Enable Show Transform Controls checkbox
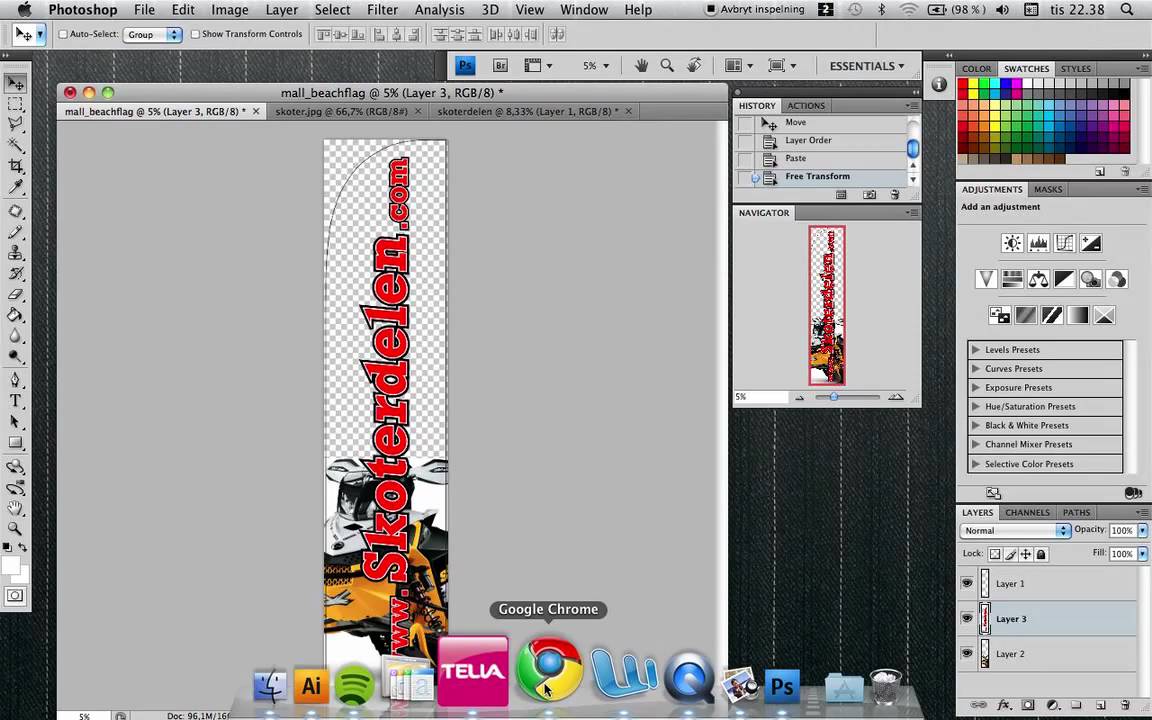Image resolution: width=1152 pixels, height=720 pixels. (195, 35)
